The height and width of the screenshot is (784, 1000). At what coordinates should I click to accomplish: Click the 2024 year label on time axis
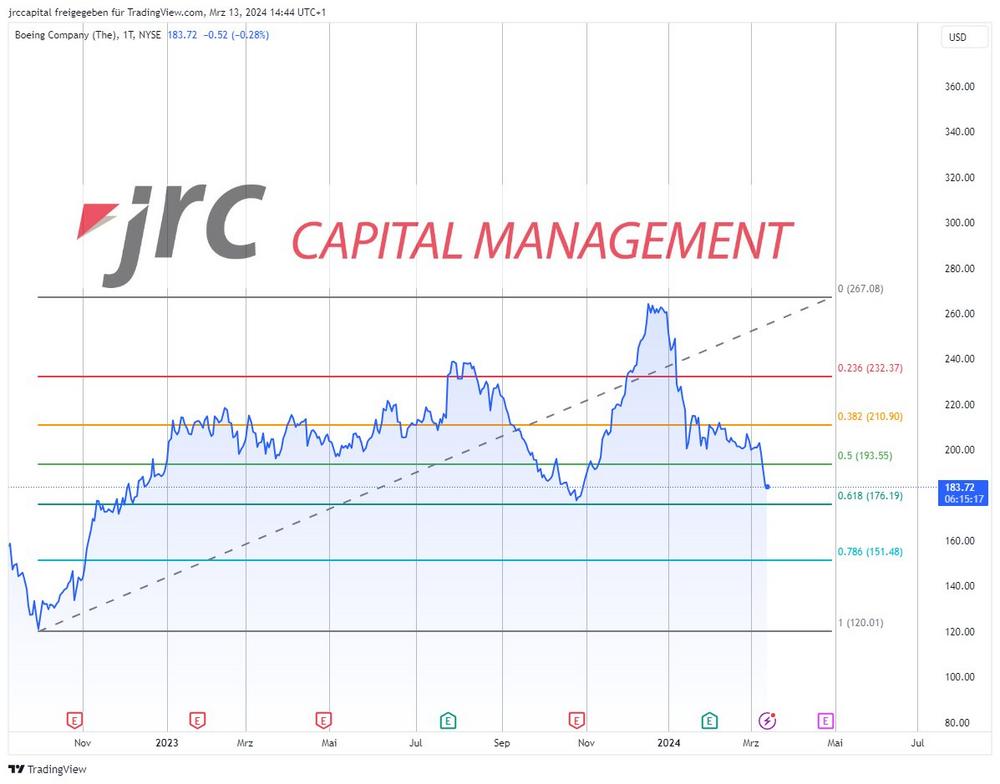[x=668, y=743]
